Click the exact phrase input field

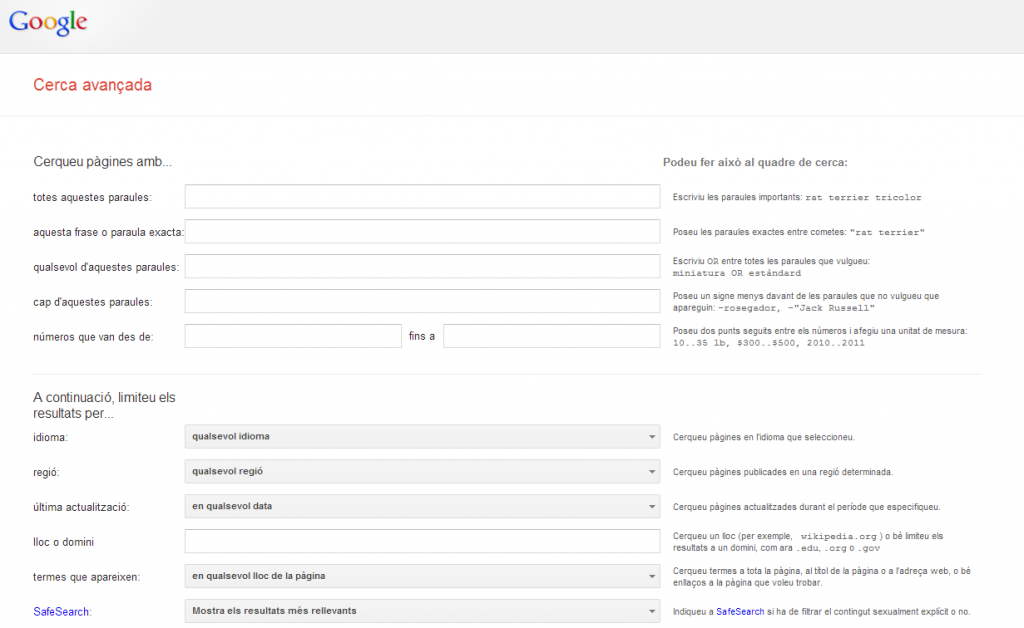421,232
